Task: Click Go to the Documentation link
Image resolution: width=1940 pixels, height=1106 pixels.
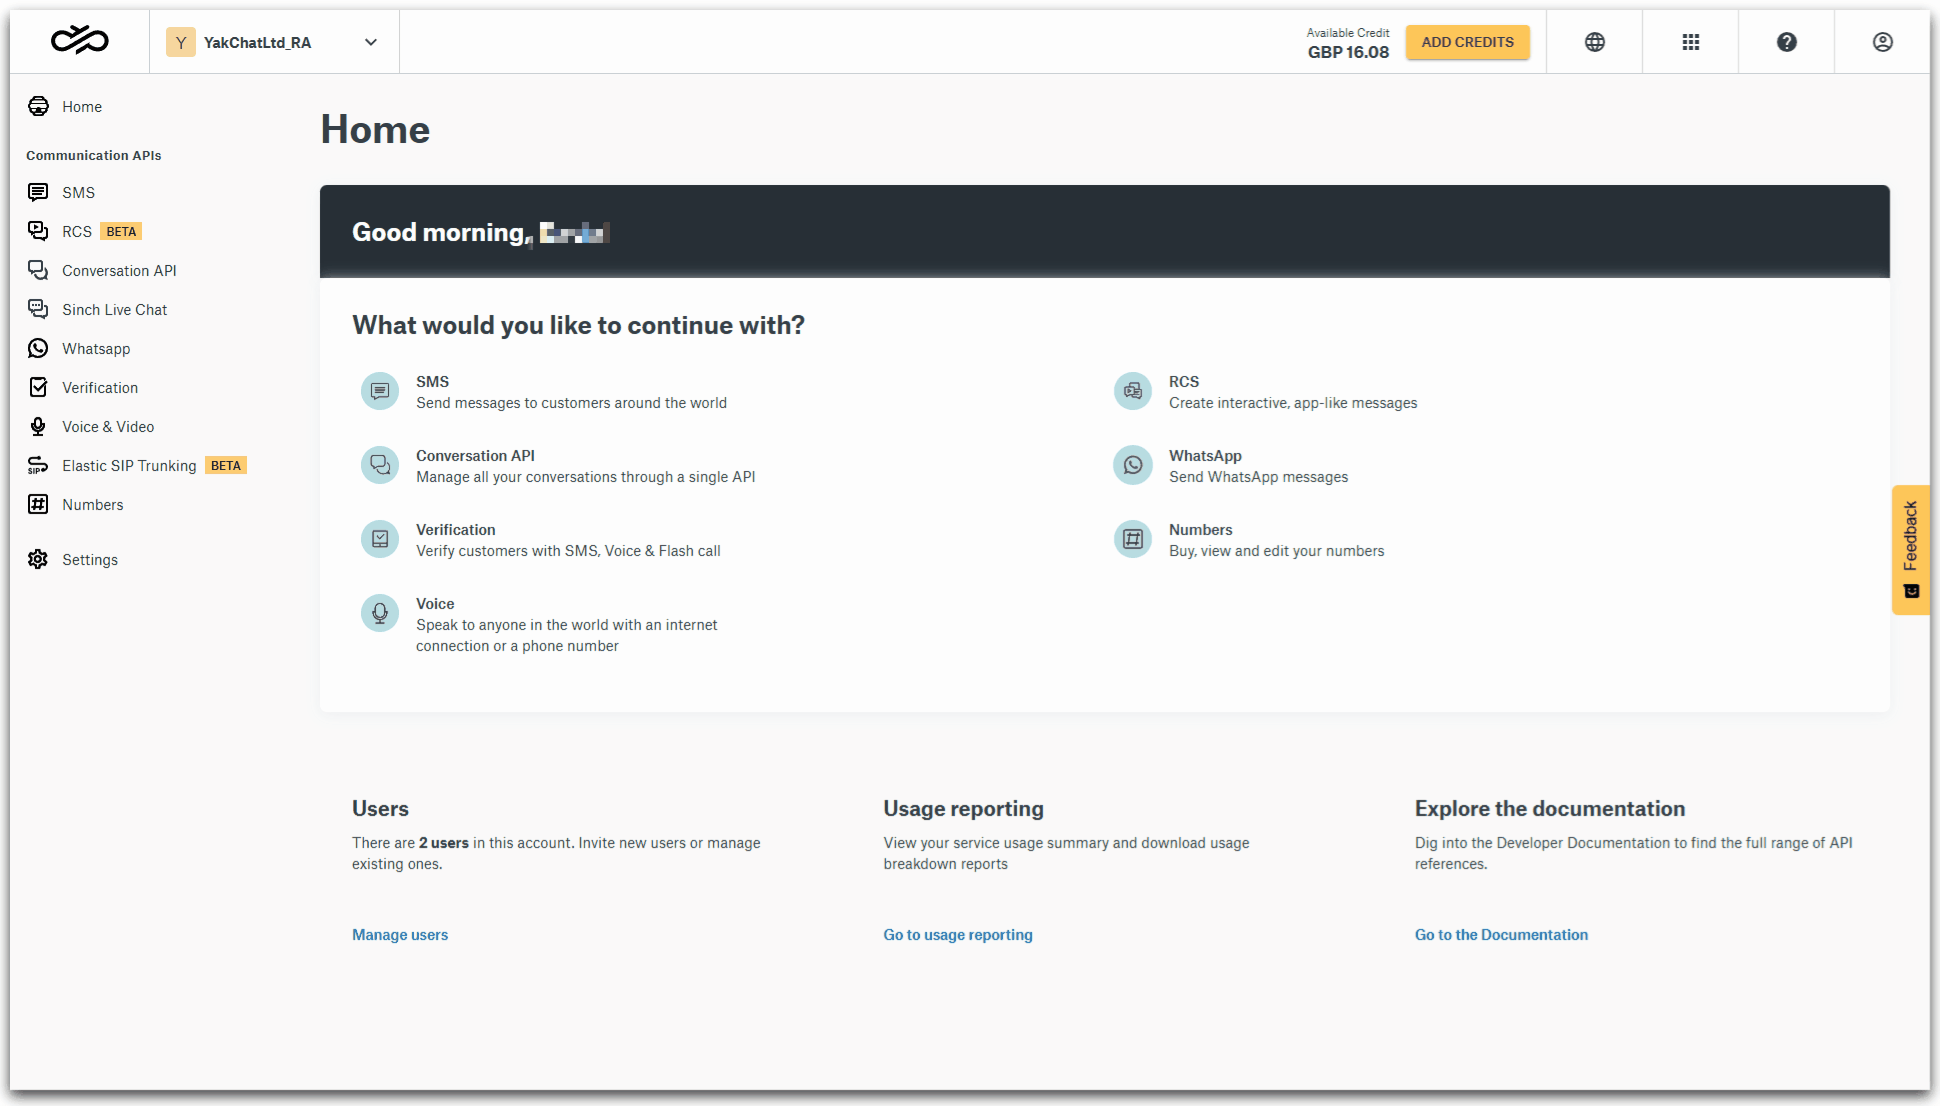Action: (1501, 935)
